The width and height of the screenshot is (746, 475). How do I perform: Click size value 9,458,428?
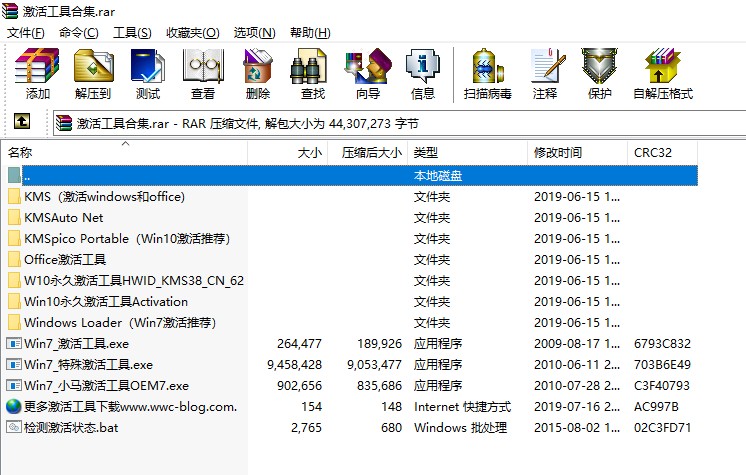pos(294,365)
